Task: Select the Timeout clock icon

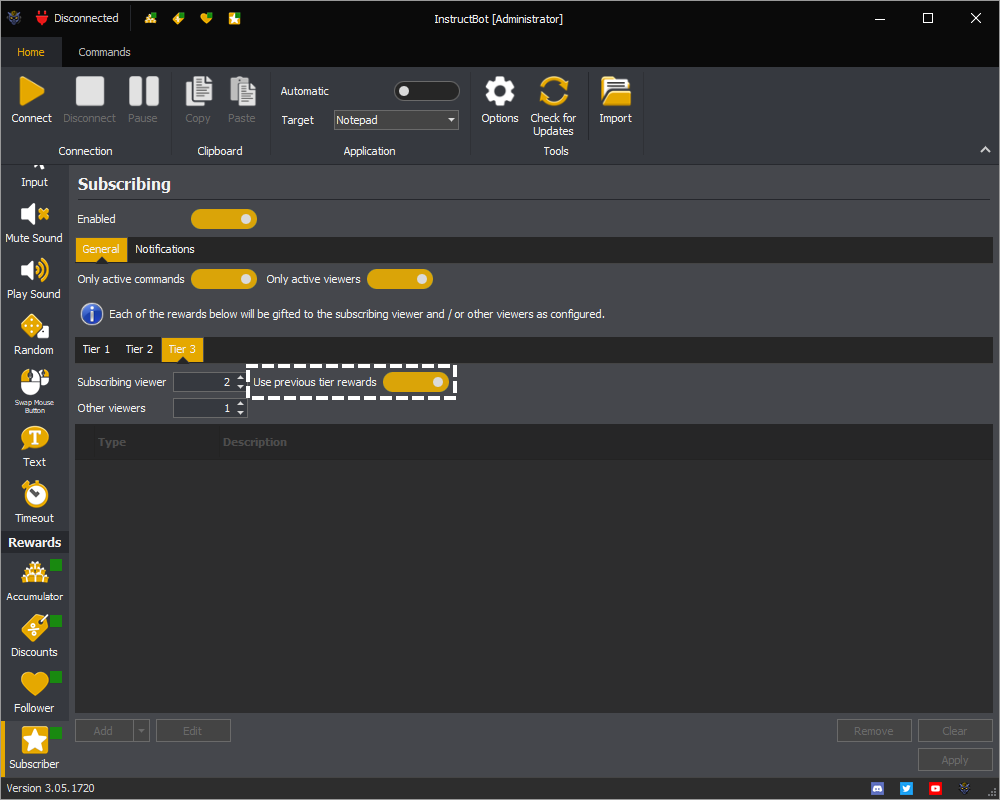Action: click(34, 503)
